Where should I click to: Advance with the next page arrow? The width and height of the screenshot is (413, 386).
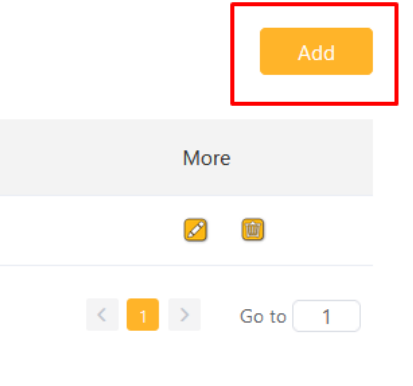184,314
